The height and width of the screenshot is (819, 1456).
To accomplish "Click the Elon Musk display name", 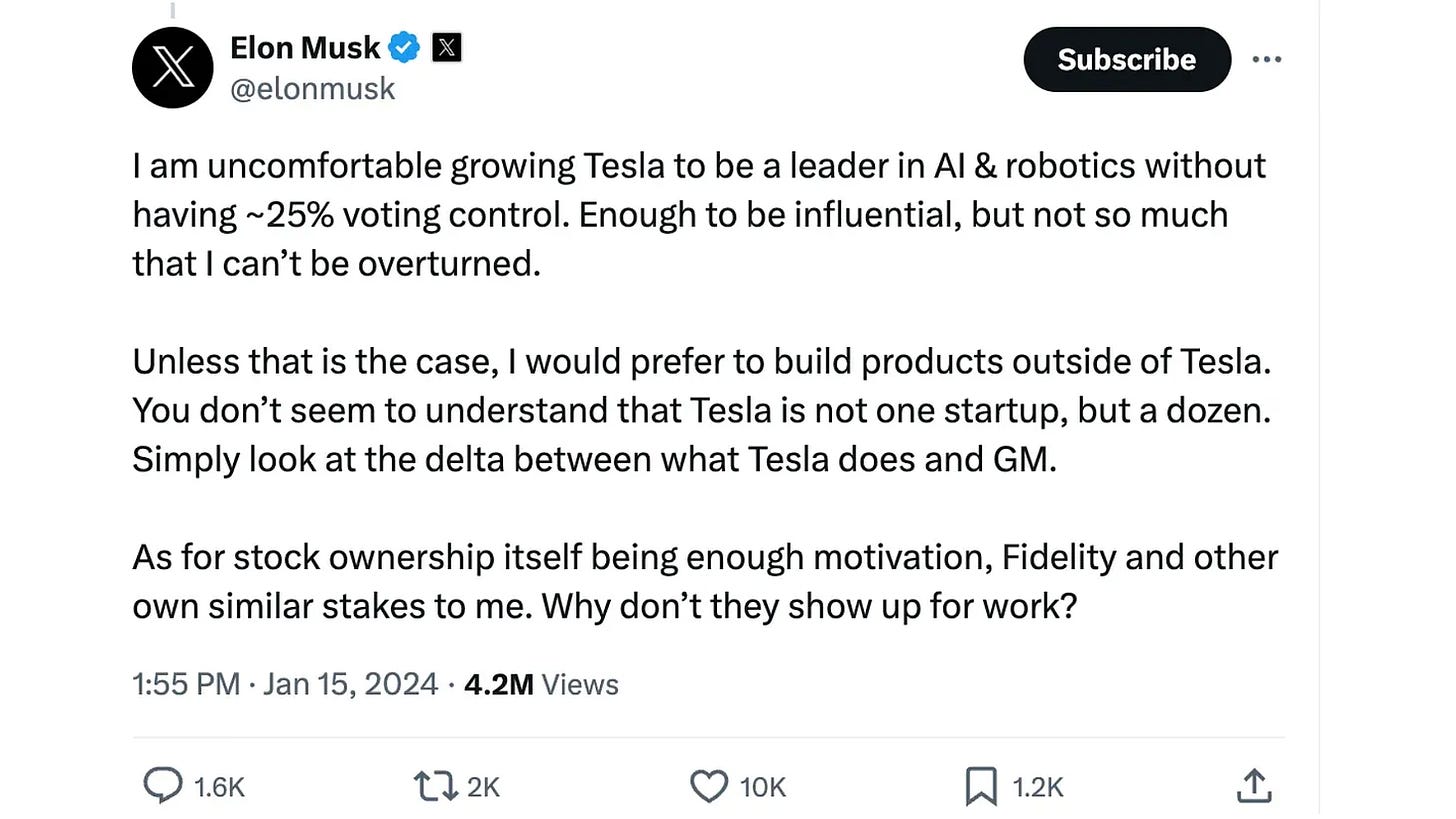I will tap(305, 46).
